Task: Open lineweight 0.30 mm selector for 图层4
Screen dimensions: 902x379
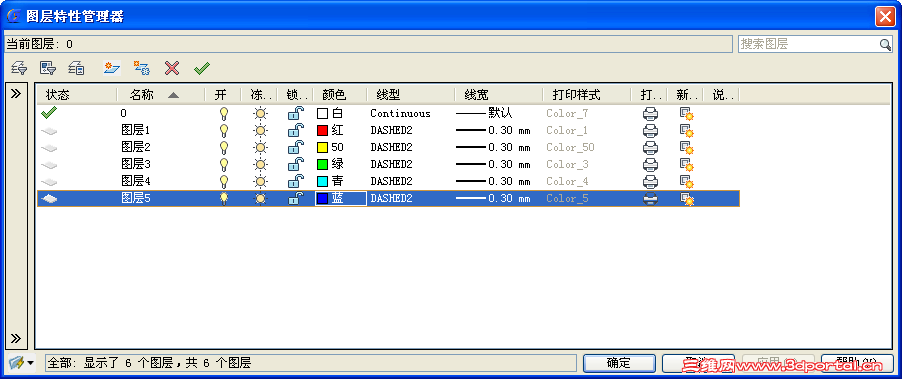Action: click(493, 182)
